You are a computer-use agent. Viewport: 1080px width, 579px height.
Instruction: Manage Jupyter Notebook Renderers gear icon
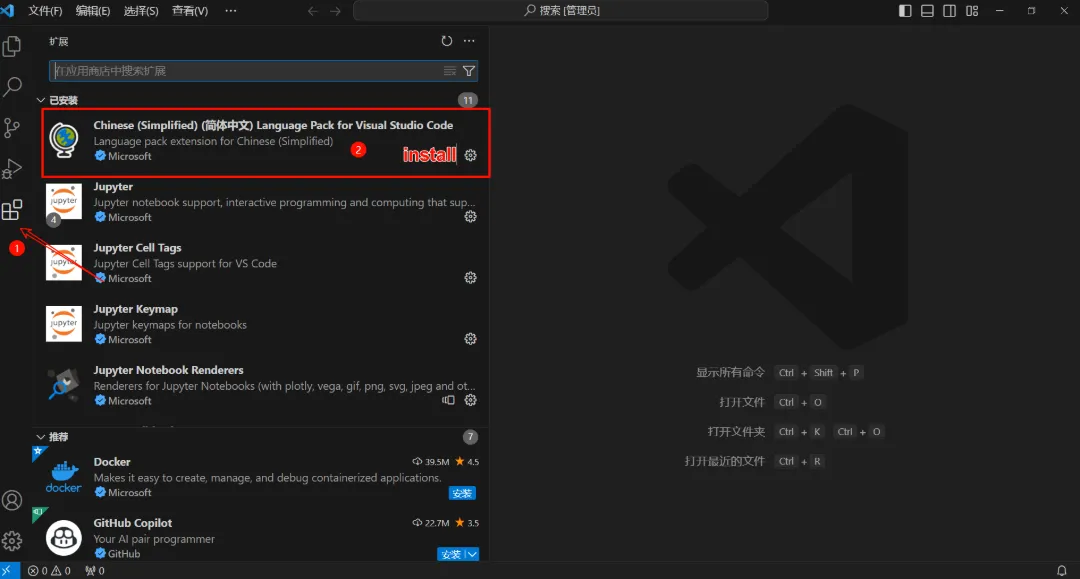point(470,401)
